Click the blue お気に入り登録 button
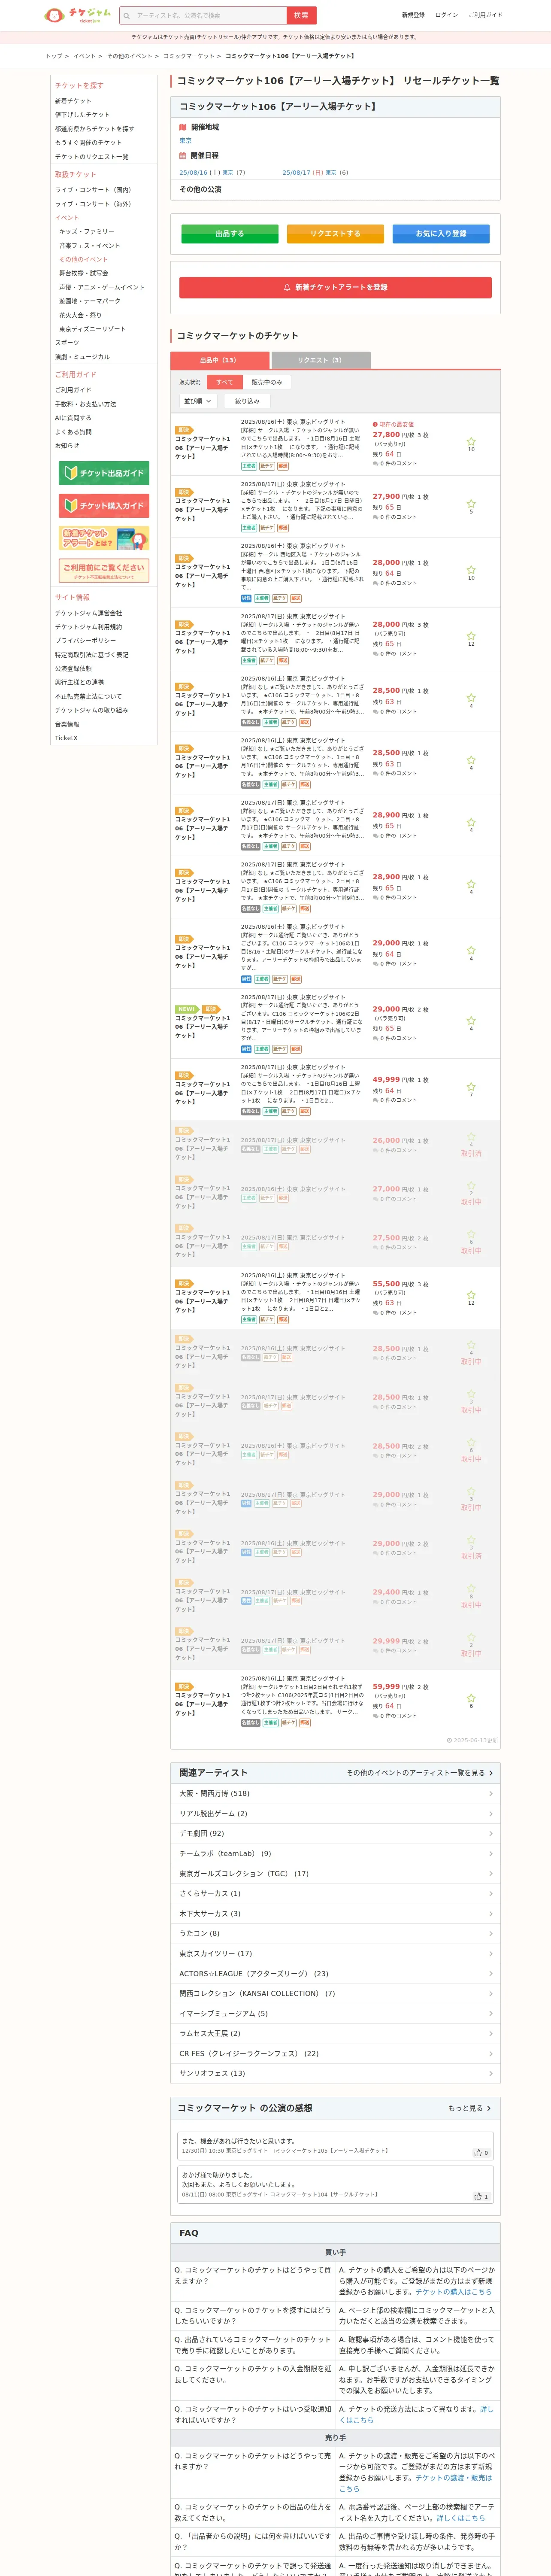The image size is (551, 2576). coord(441,233)
